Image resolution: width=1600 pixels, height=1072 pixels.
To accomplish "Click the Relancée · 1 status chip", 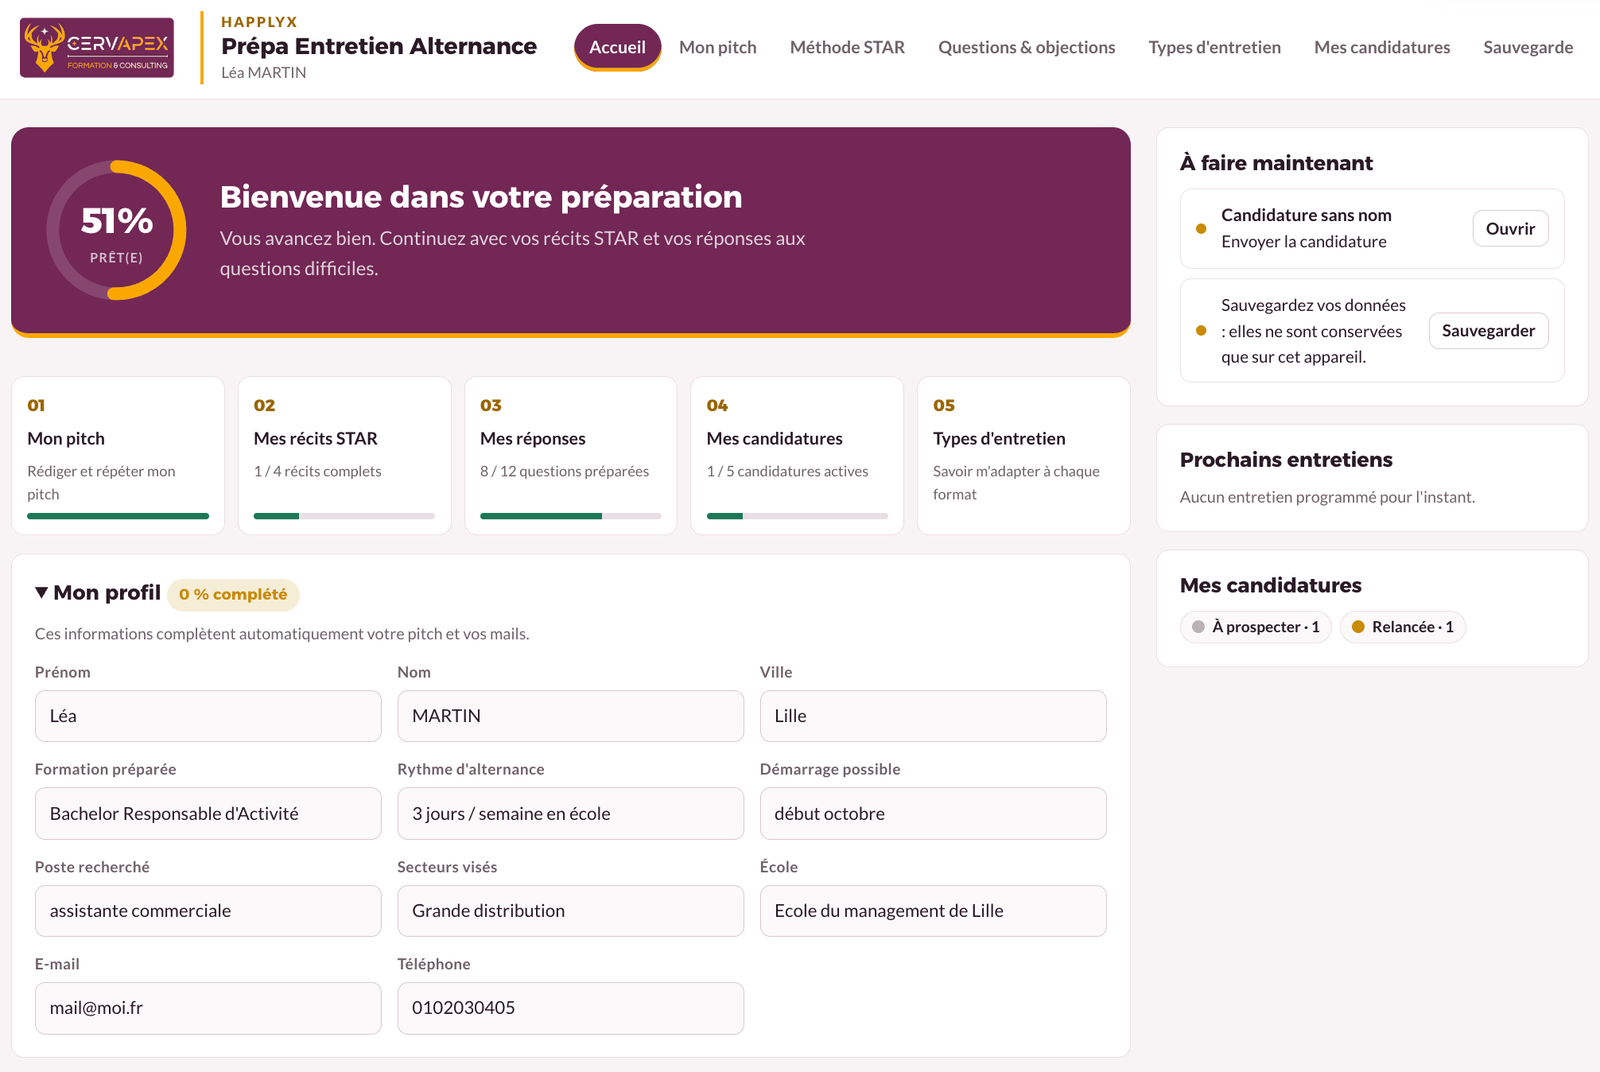I will 1402,627.
